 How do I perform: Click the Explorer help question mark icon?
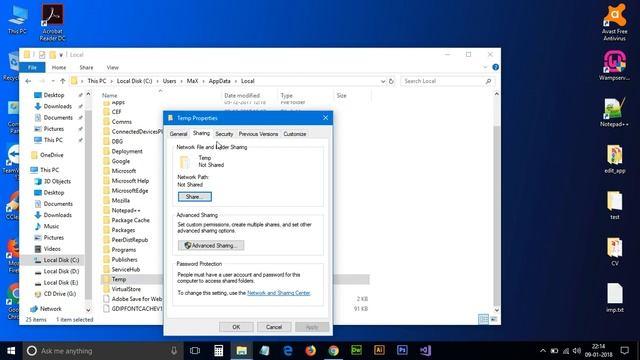pyautogui.click(x=496, y=67)
